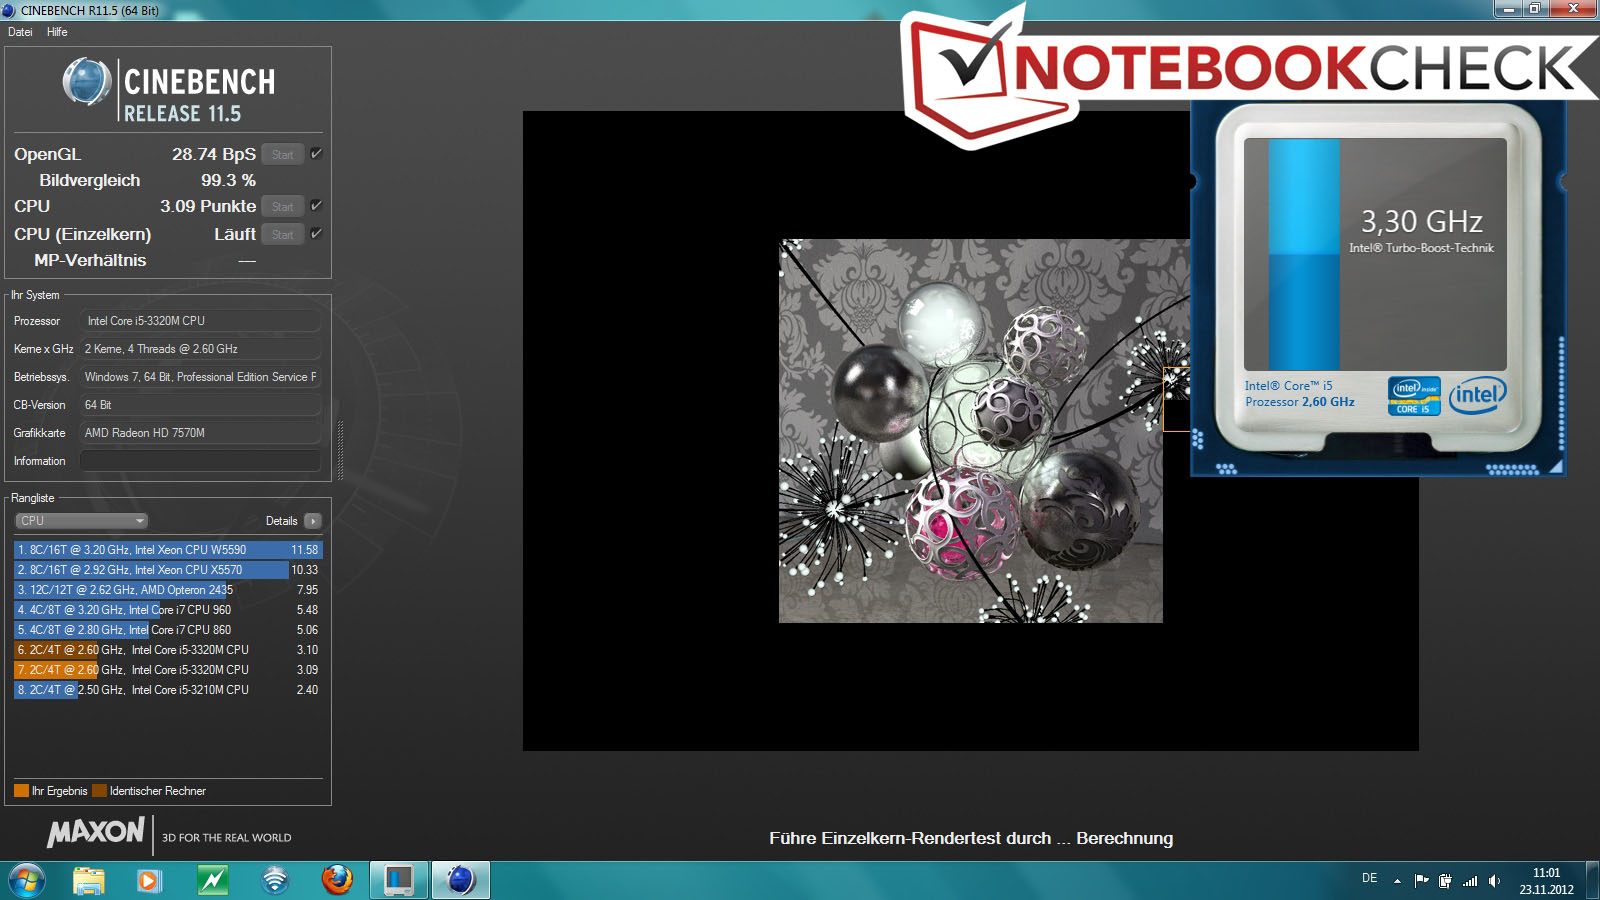Click the 3,30 GHz reading in the gadget
This screenshot has width=1600, height=900.
tap(1421, 221)
